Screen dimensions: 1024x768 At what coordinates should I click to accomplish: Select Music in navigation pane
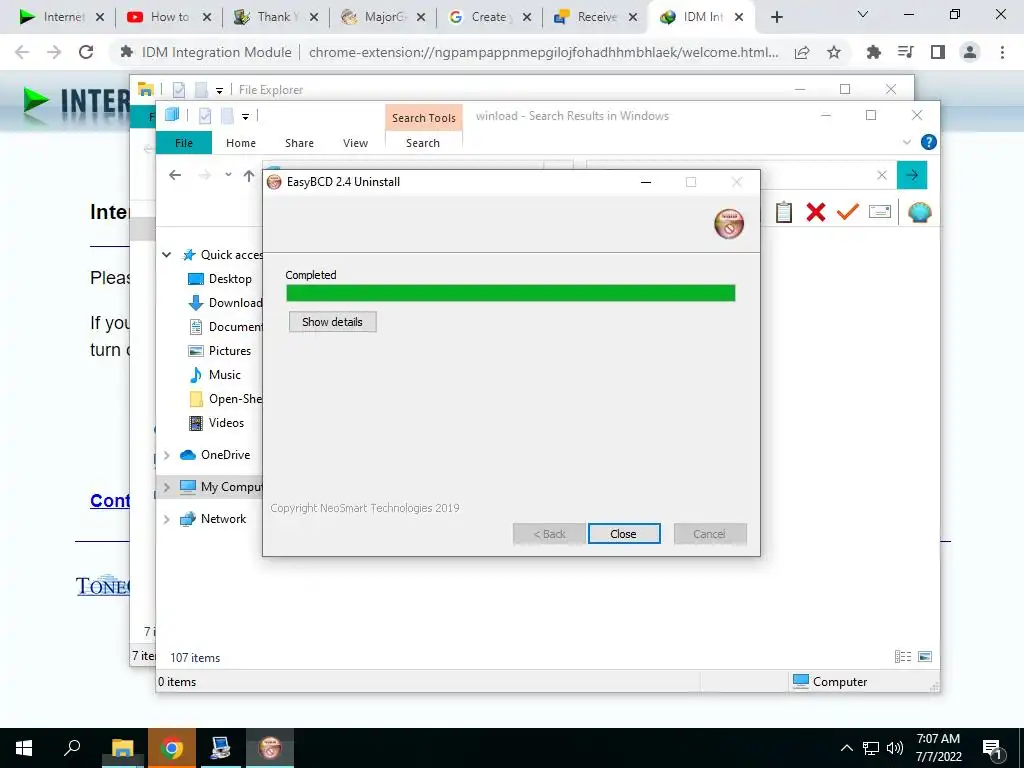click(x=215, y=375)
